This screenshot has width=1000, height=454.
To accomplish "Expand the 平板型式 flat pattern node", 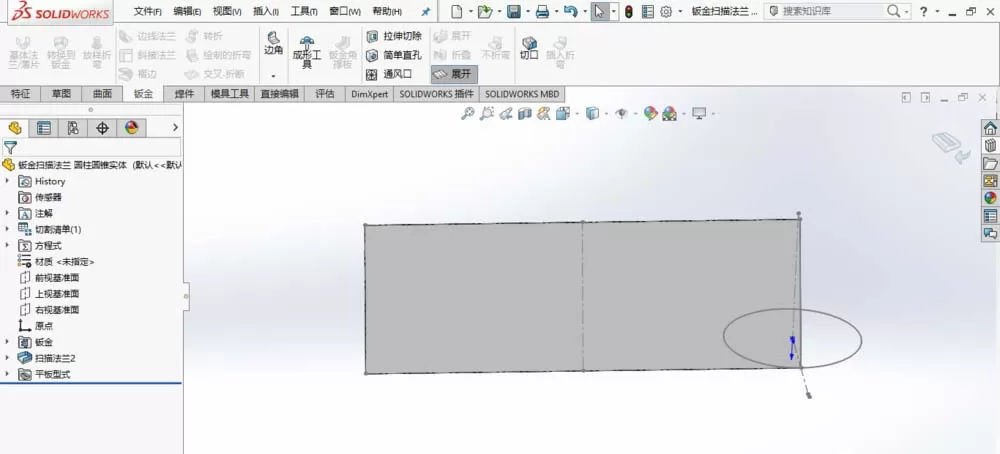I will click(x=8, y=374).
